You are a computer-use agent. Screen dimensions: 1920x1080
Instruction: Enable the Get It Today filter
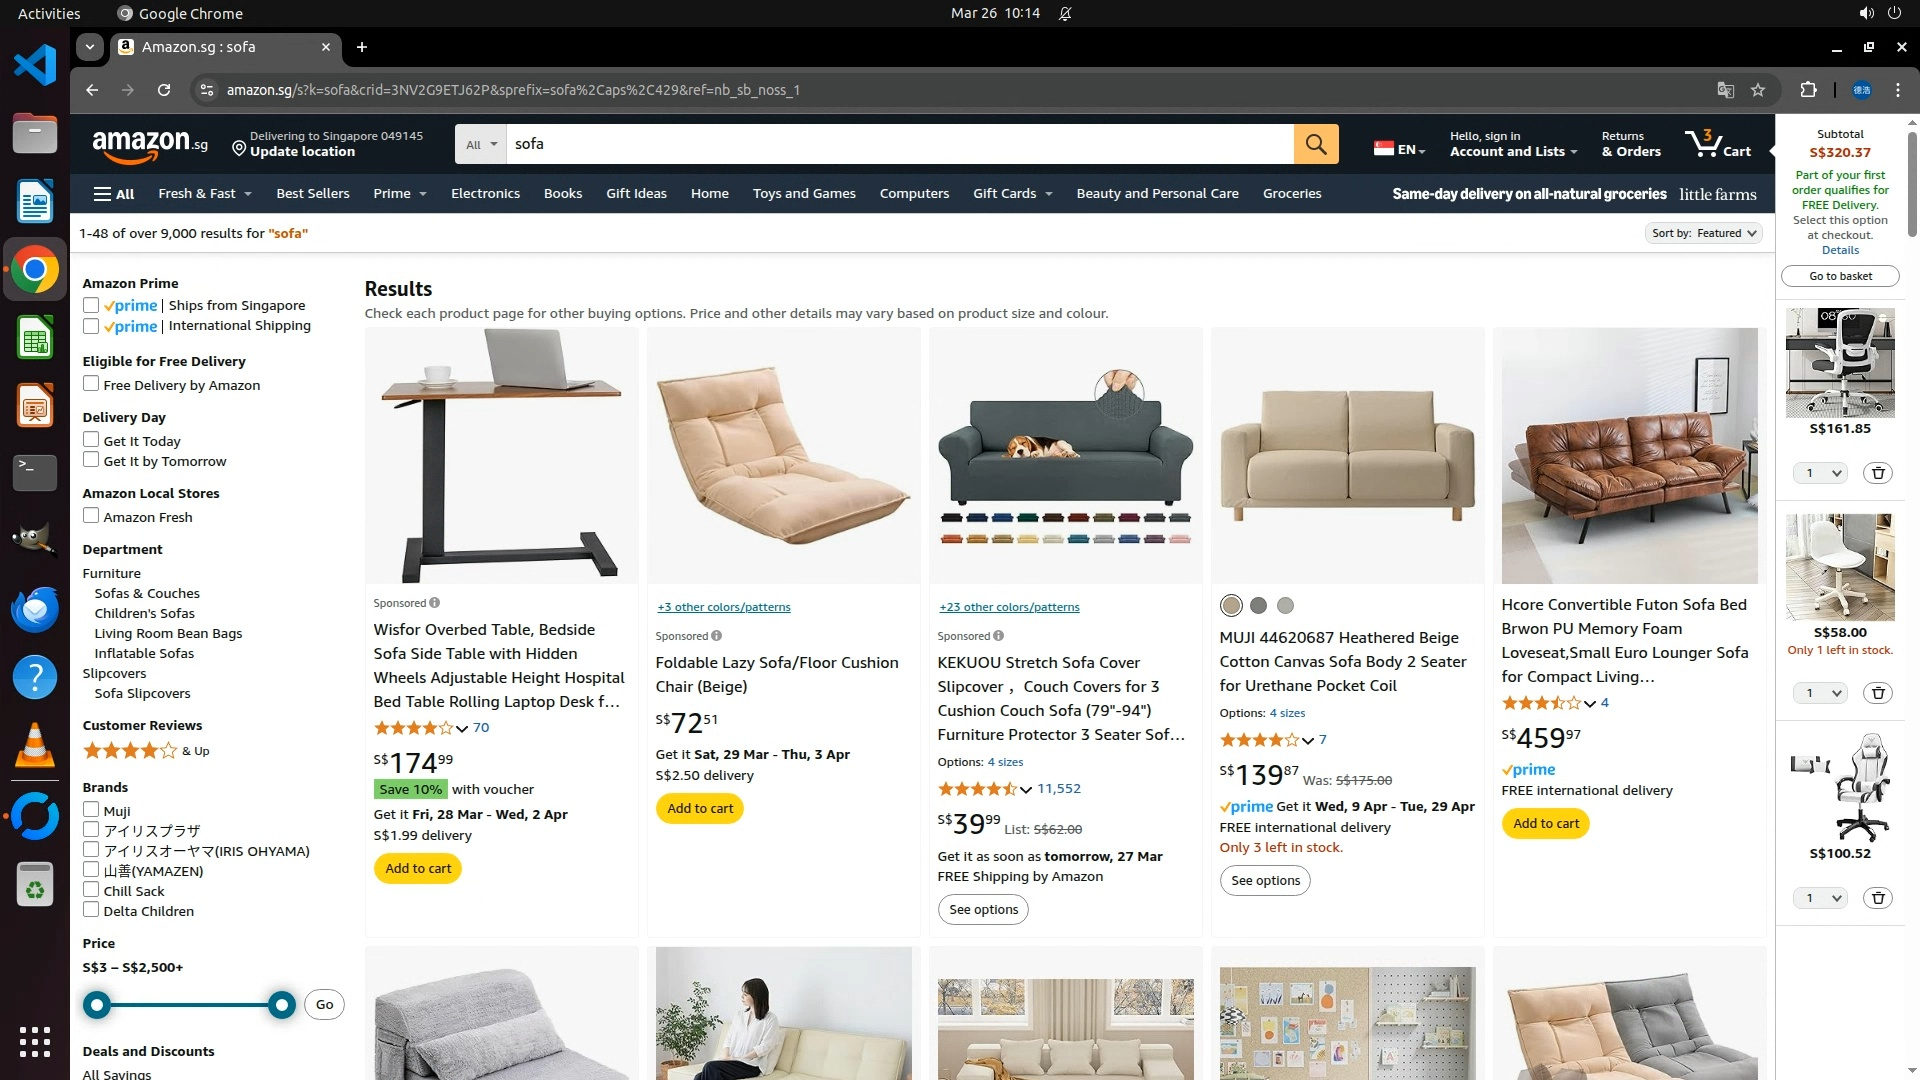coord(91,440)
